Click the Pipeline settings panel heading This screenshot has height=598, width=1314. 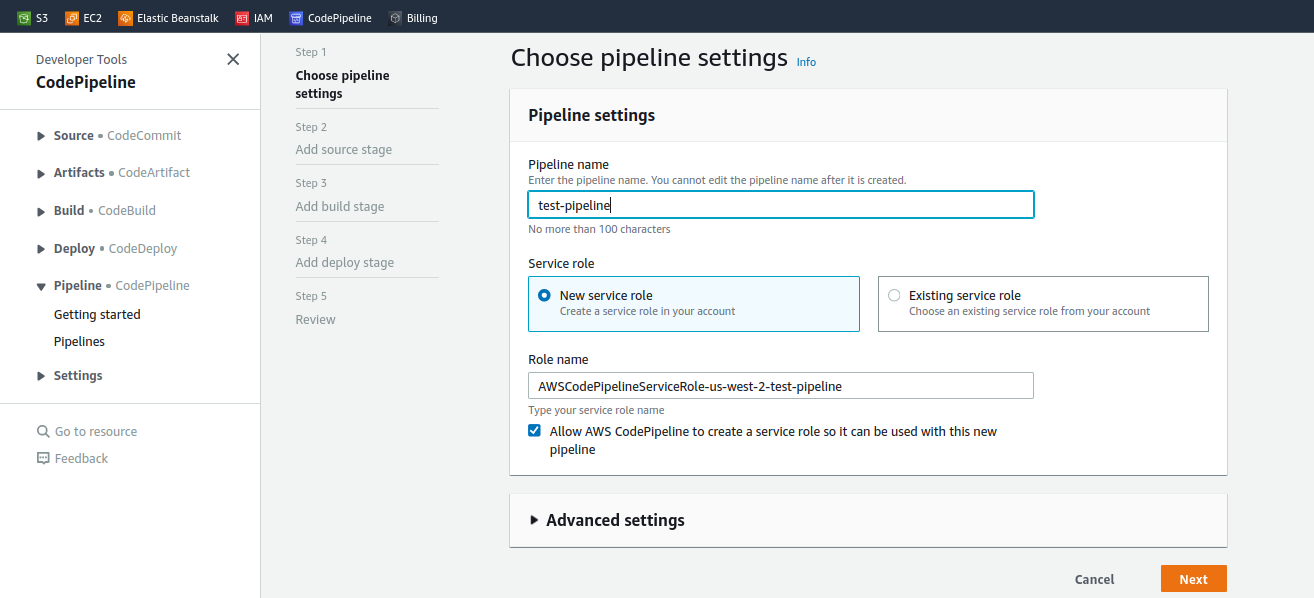591,115
